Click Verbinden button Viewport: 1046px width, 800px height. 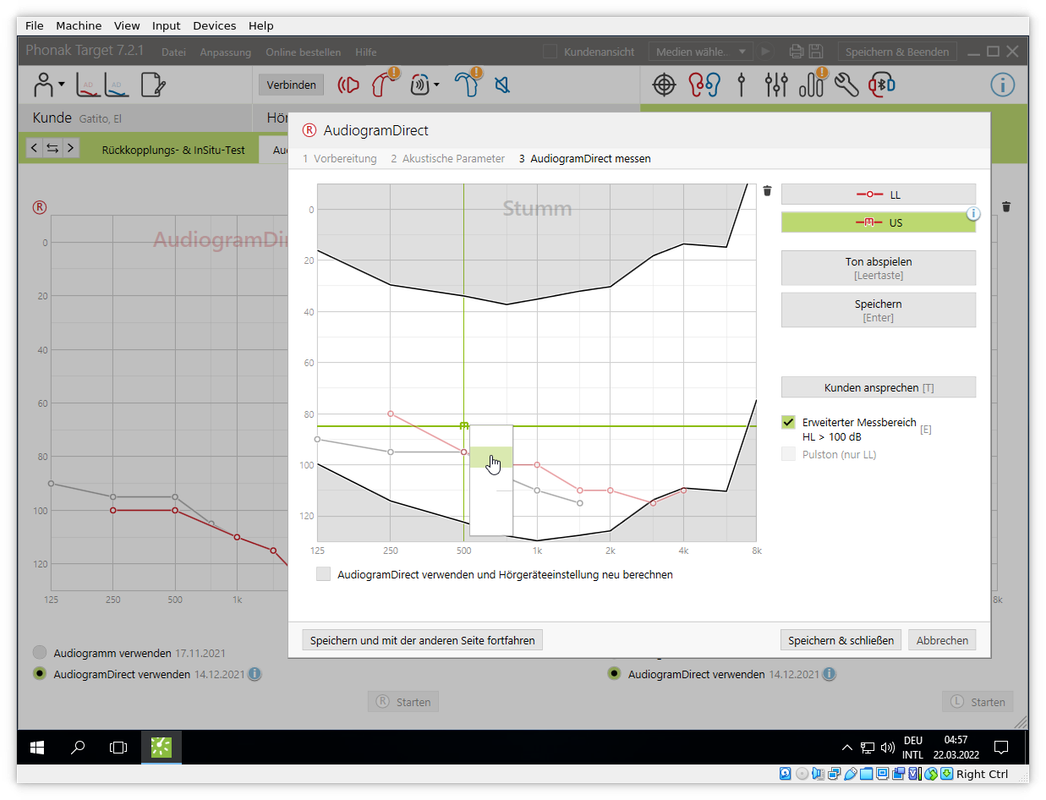point(291,85)
